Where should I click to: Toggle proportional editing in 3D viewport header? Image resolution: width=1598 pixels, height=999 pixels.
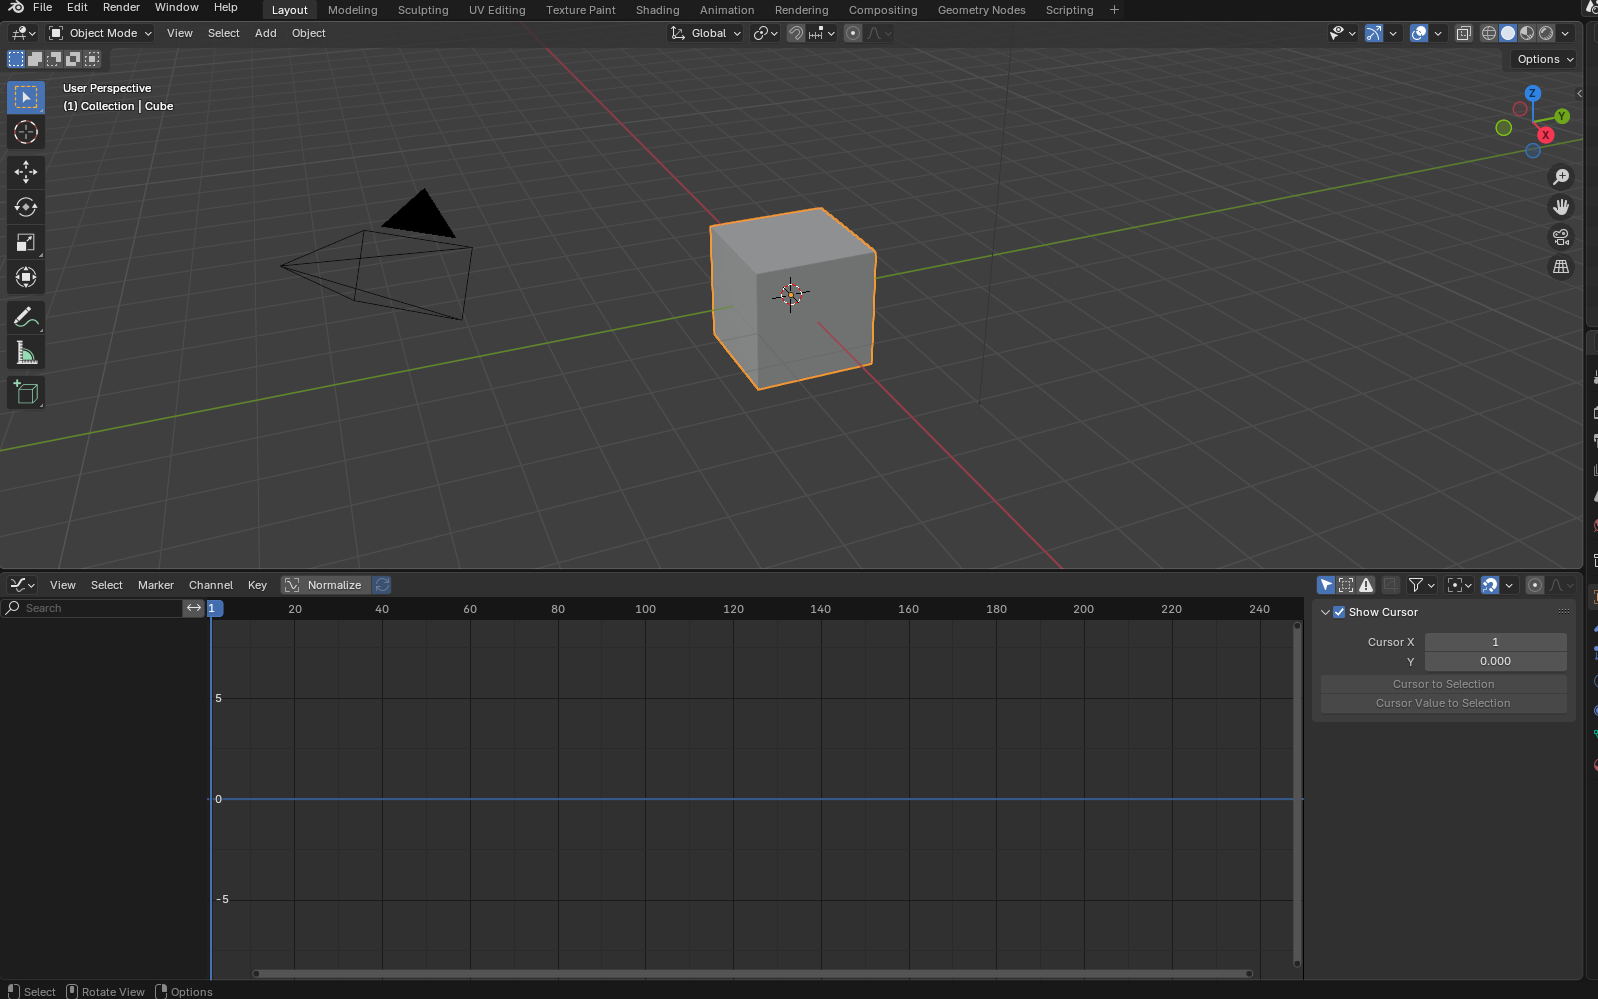[x=853, y=33]
